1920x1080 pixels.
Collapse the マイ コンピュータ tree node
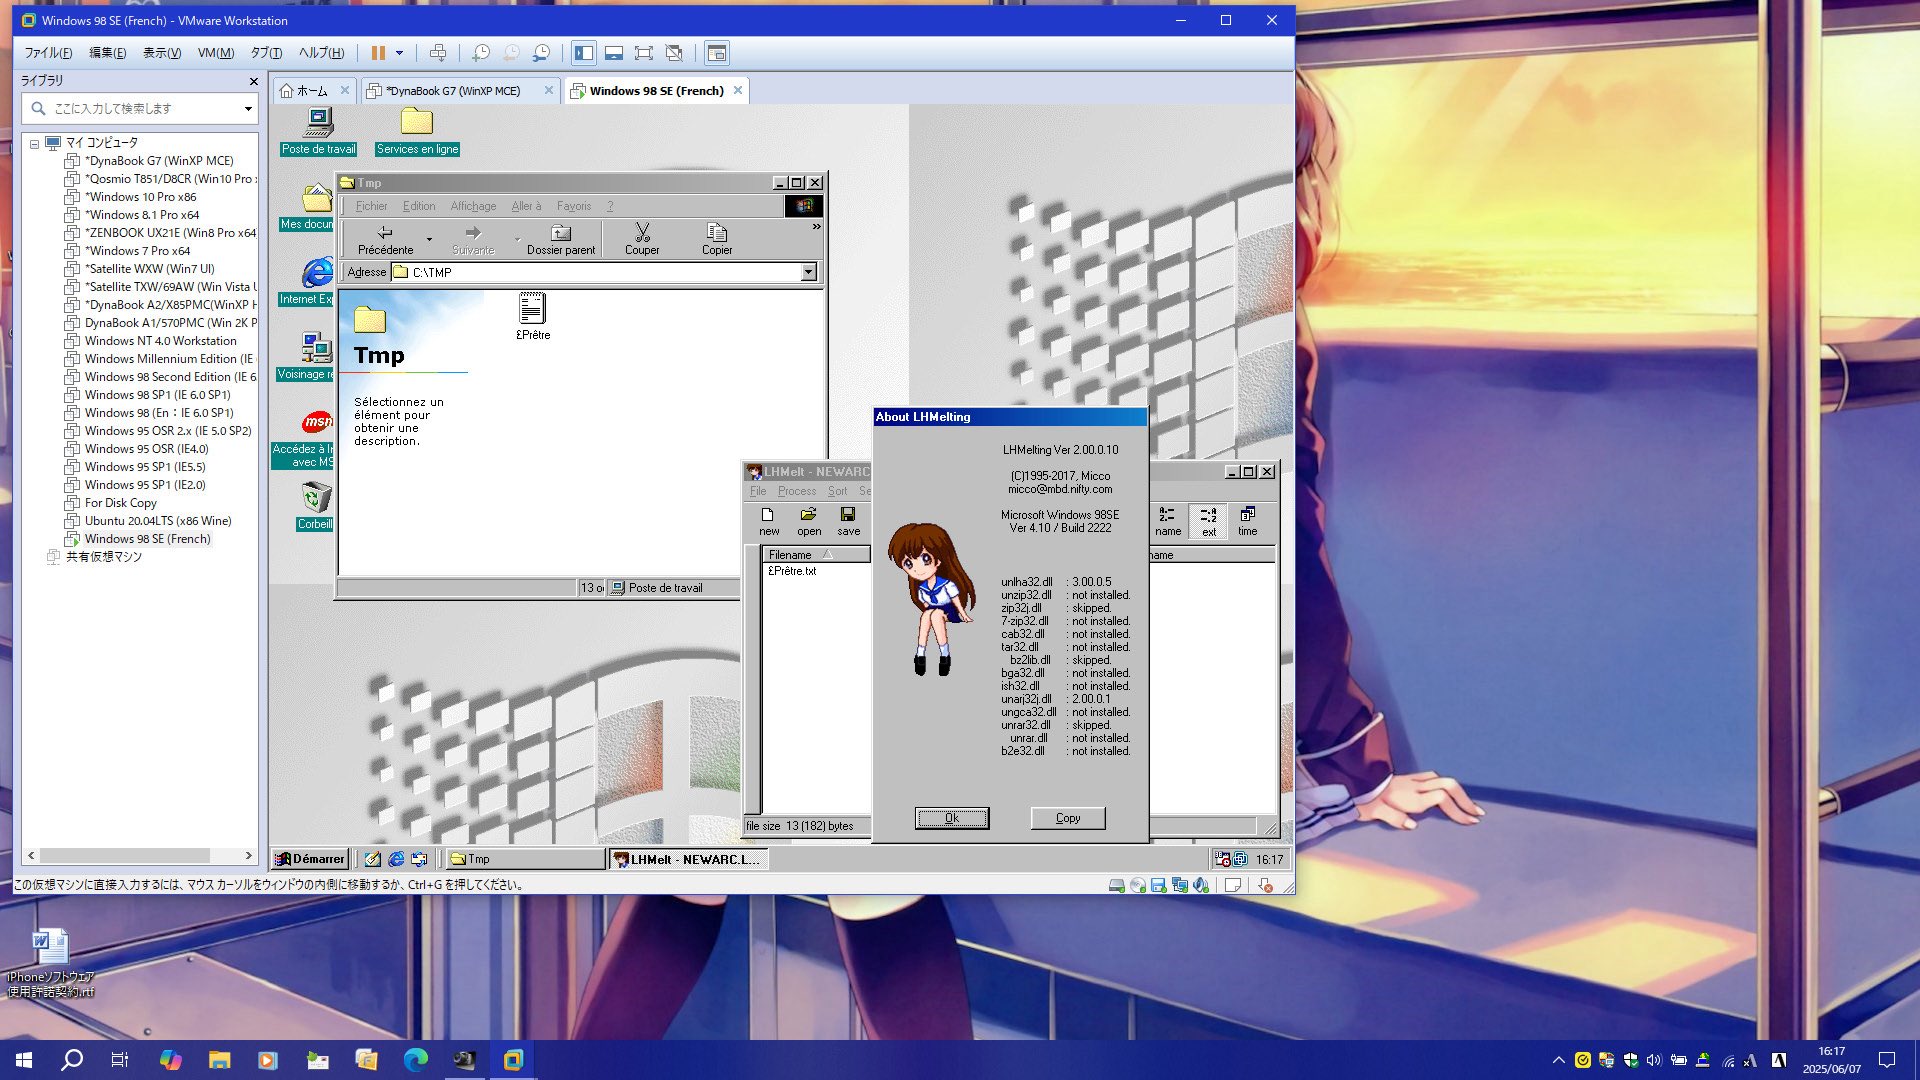34,143
